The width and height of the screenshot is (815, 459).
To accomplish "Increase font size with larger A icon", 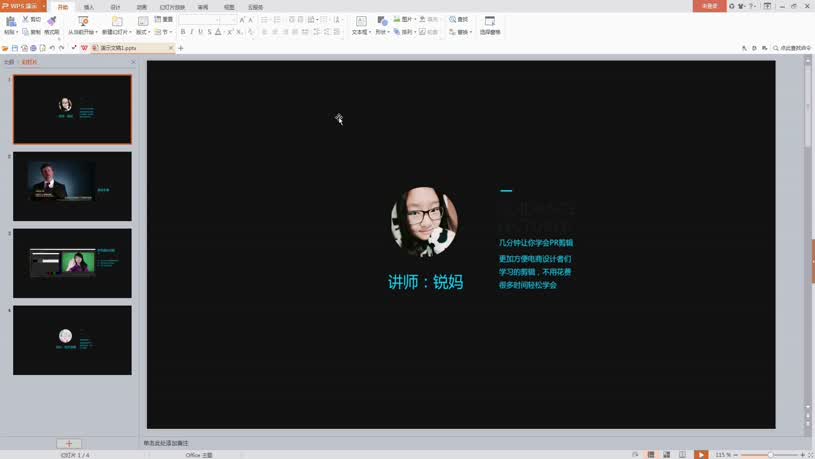I will tap(242, 20).
